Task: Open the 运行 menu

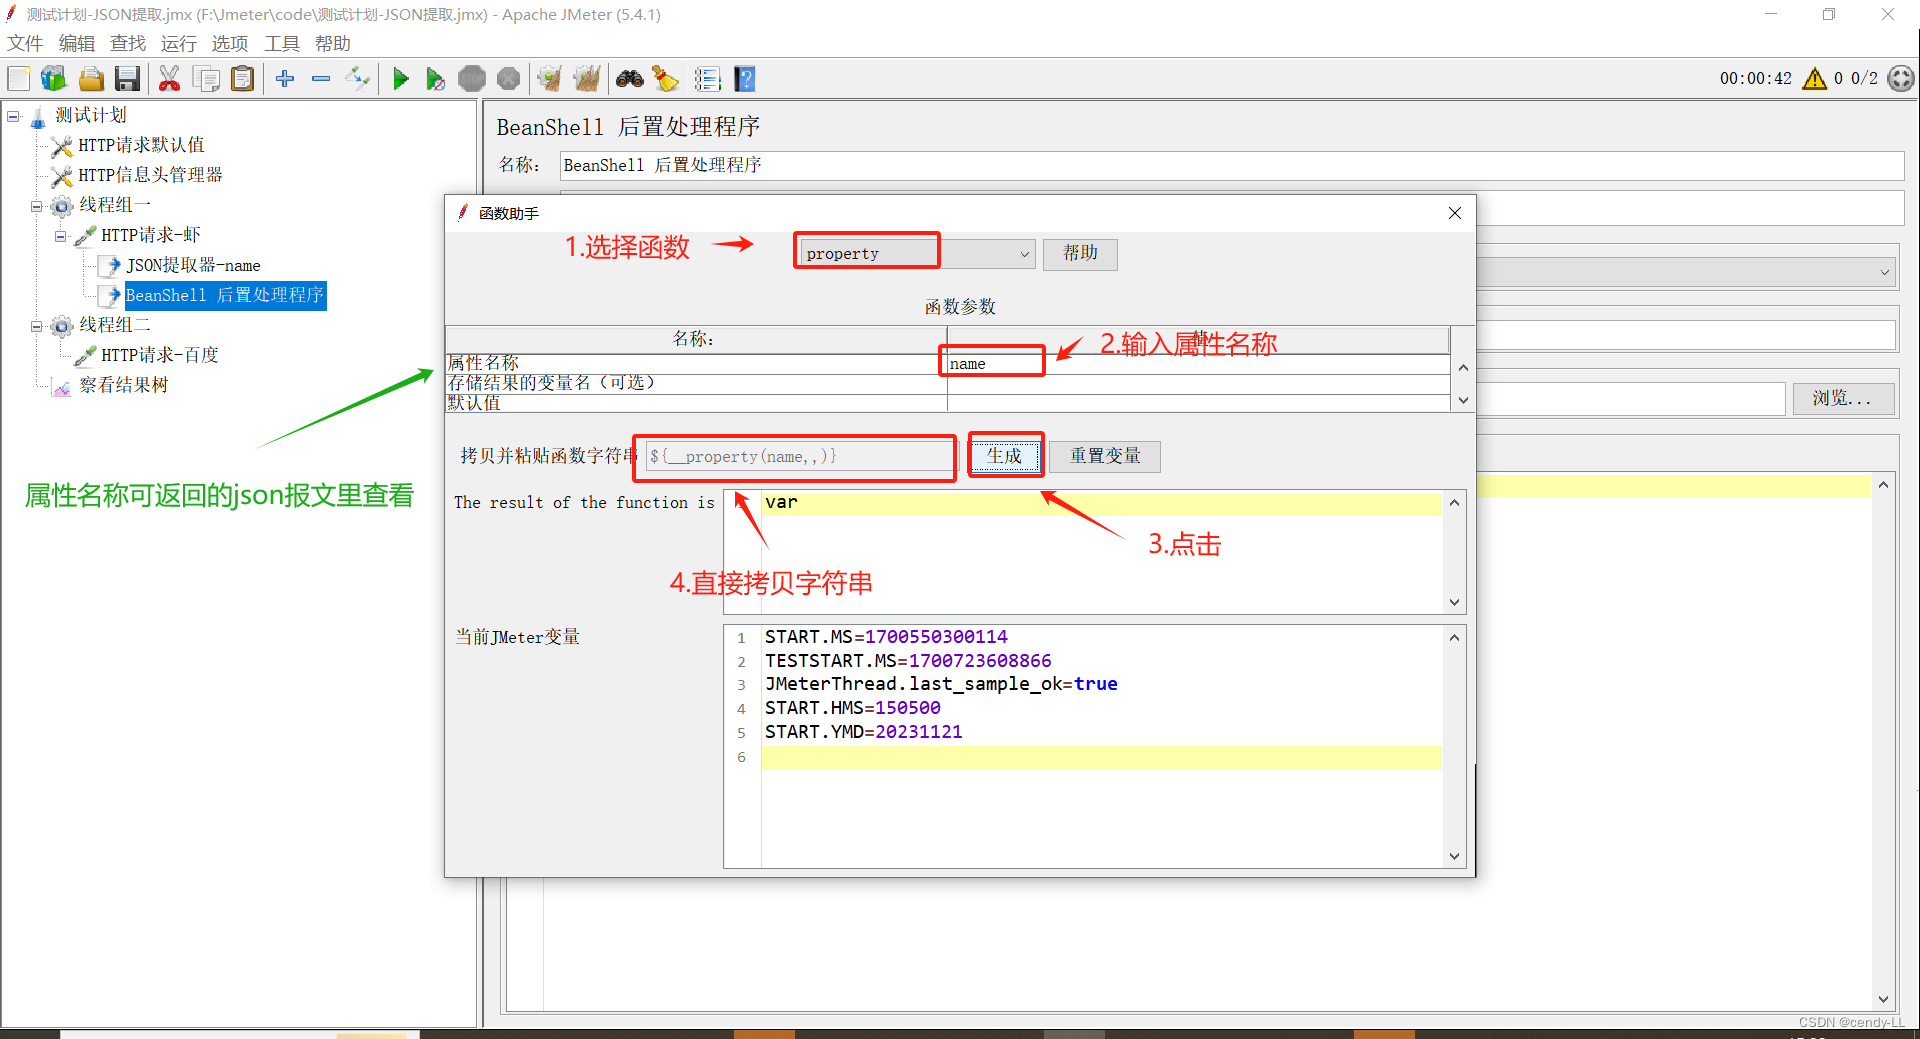Action: pyautogui.click(x=177, y=43)
